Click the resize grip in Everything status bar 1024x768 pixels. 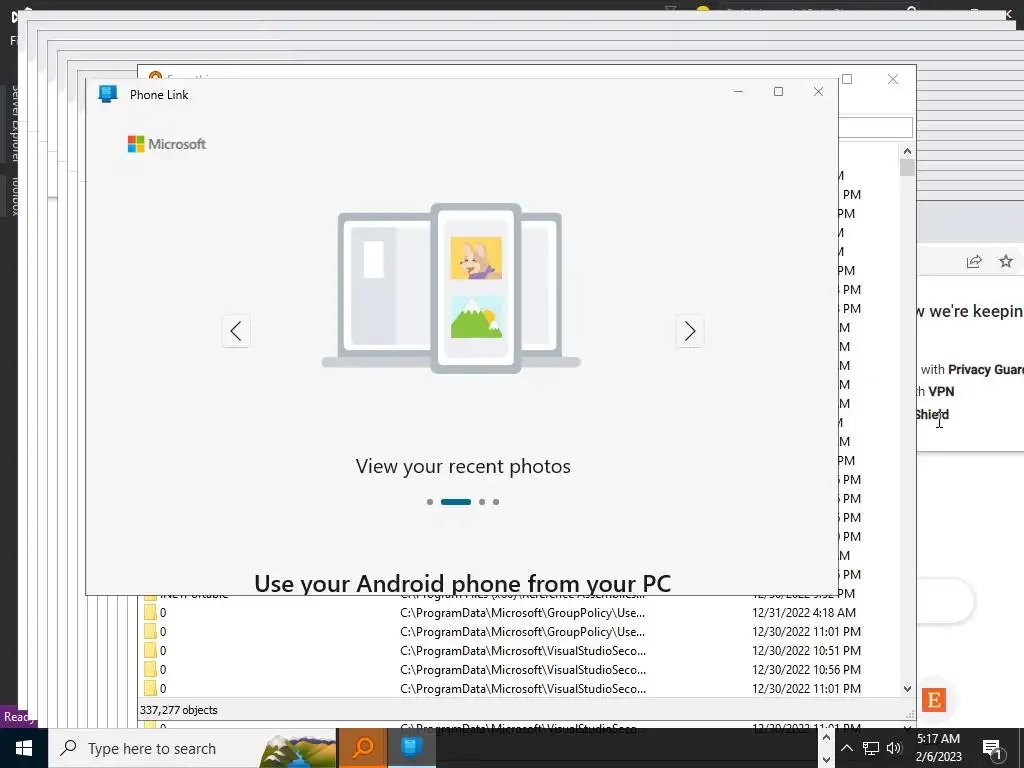click(x=910, y=714)
